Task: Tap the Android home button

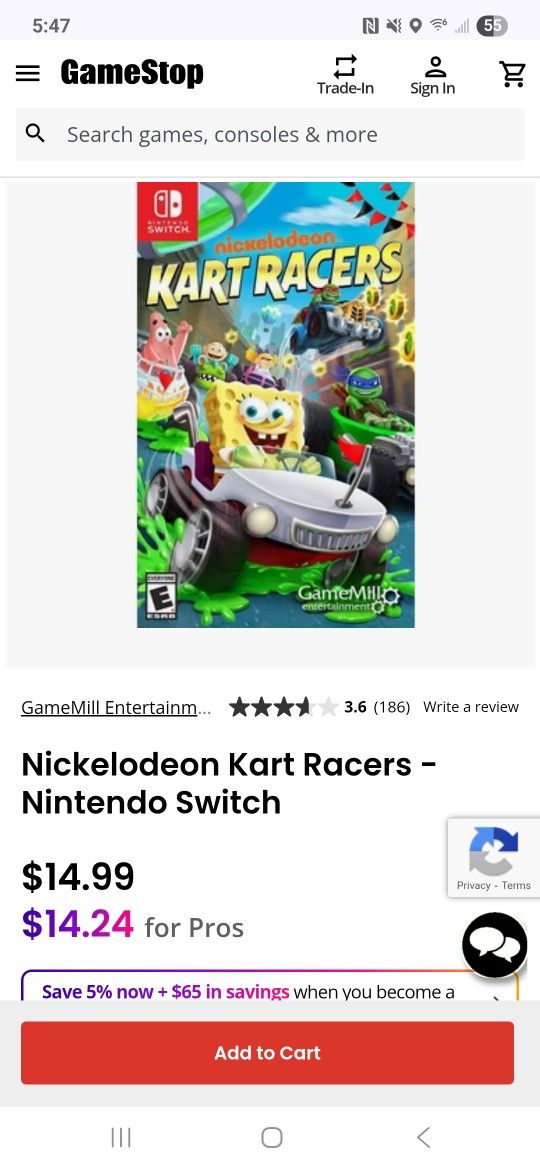Action: [271, 1137]
